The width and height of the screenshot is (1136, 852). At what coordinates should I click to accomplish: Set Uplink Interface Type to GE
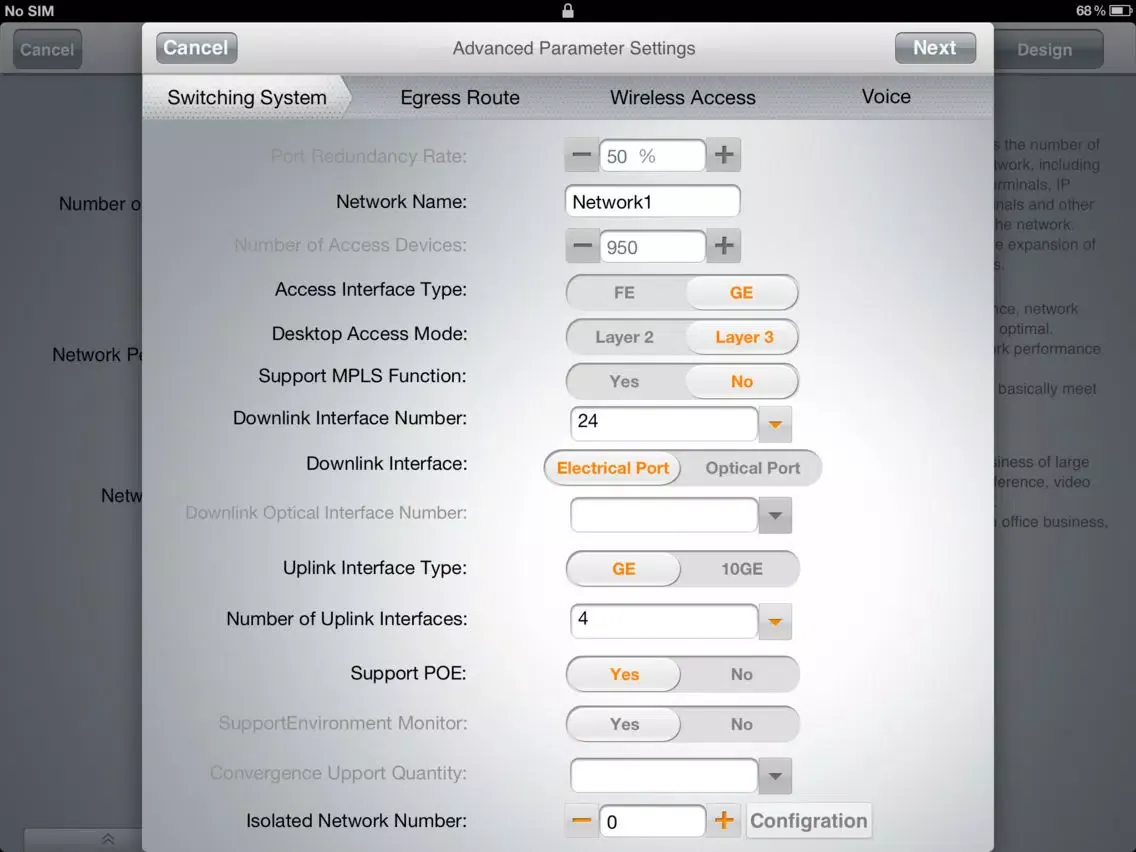click(624, 569)
